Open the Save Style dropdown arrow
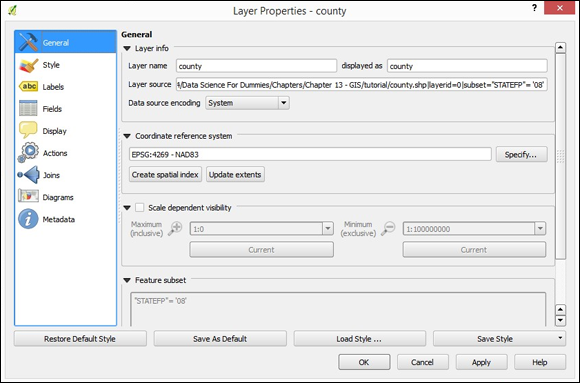The height and width of the screenshot is (383, 580). (x=560, y=338)
